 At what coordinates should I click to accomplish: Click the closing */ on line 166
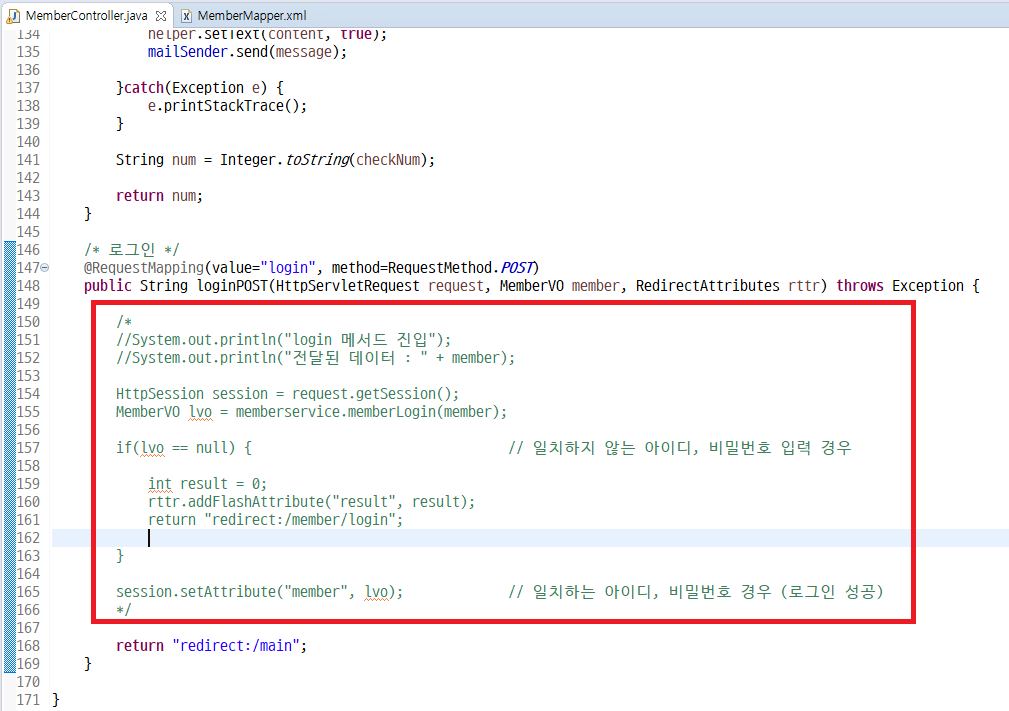pos(124,610)
